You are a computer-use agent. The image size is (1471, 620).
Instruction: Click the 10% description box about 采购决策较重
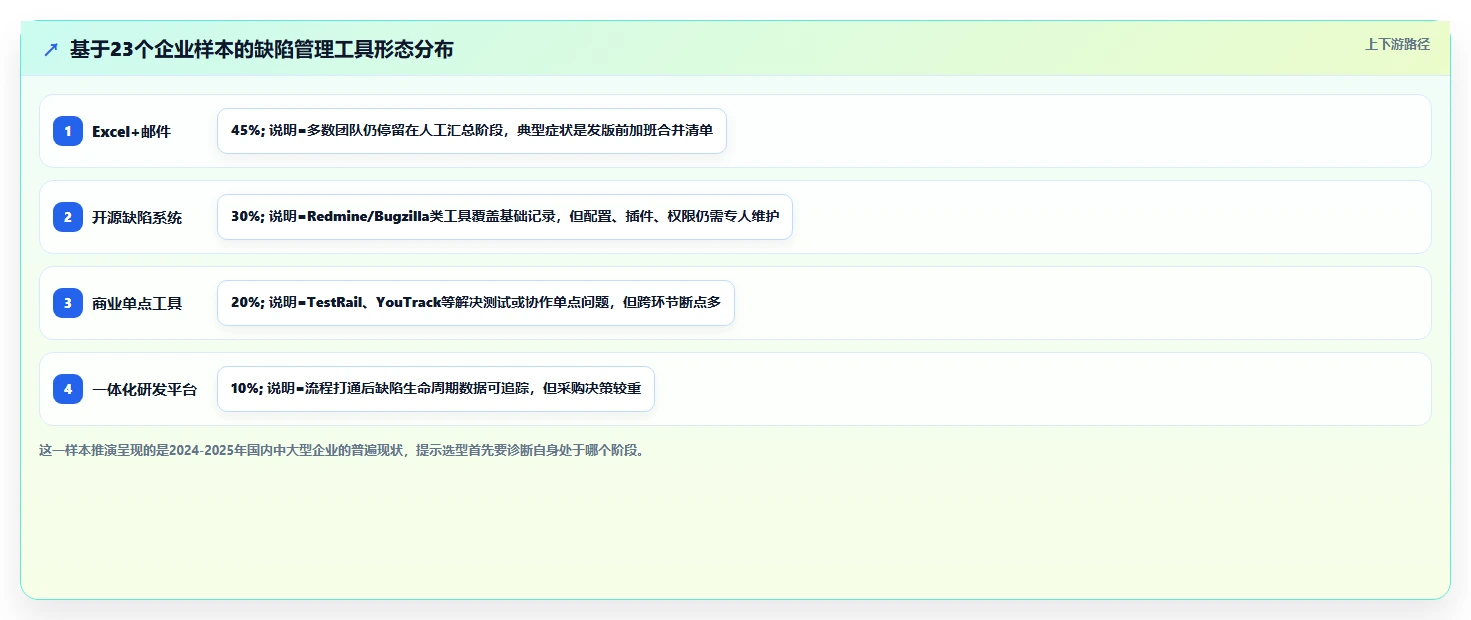point(436,389)
